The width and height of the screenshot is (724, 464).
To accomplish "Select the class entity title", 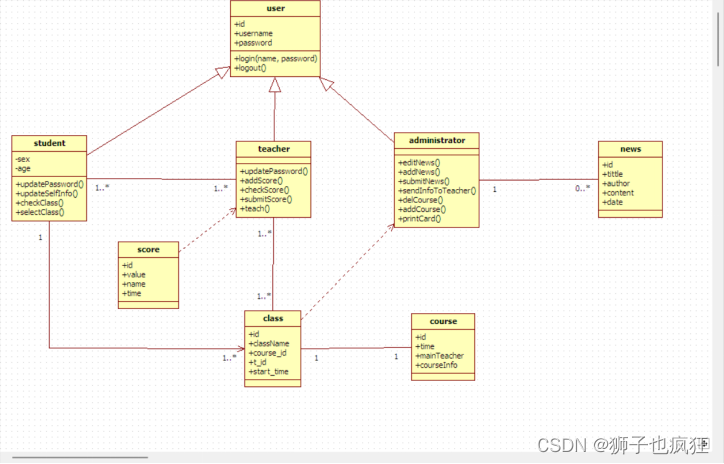I will [273, 318].
